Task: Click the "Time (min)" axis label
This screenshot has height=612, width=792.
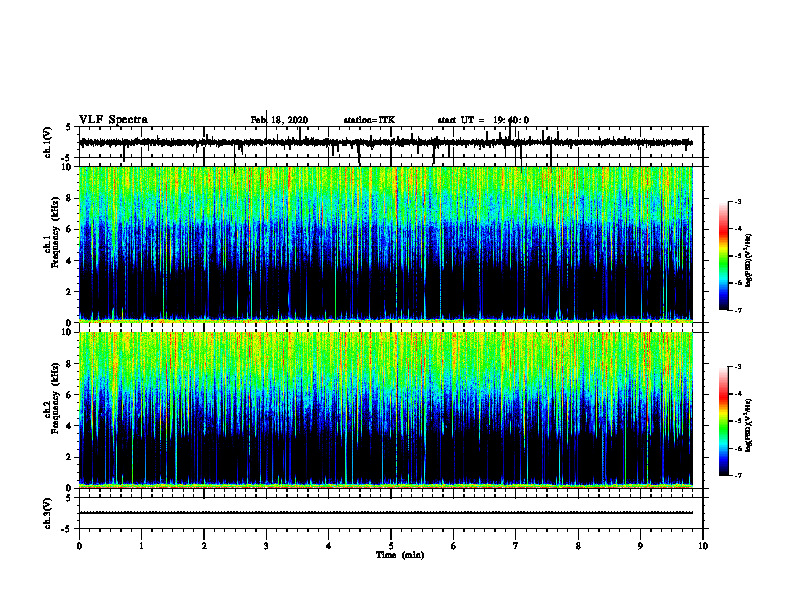Action: tap(400, 555)
